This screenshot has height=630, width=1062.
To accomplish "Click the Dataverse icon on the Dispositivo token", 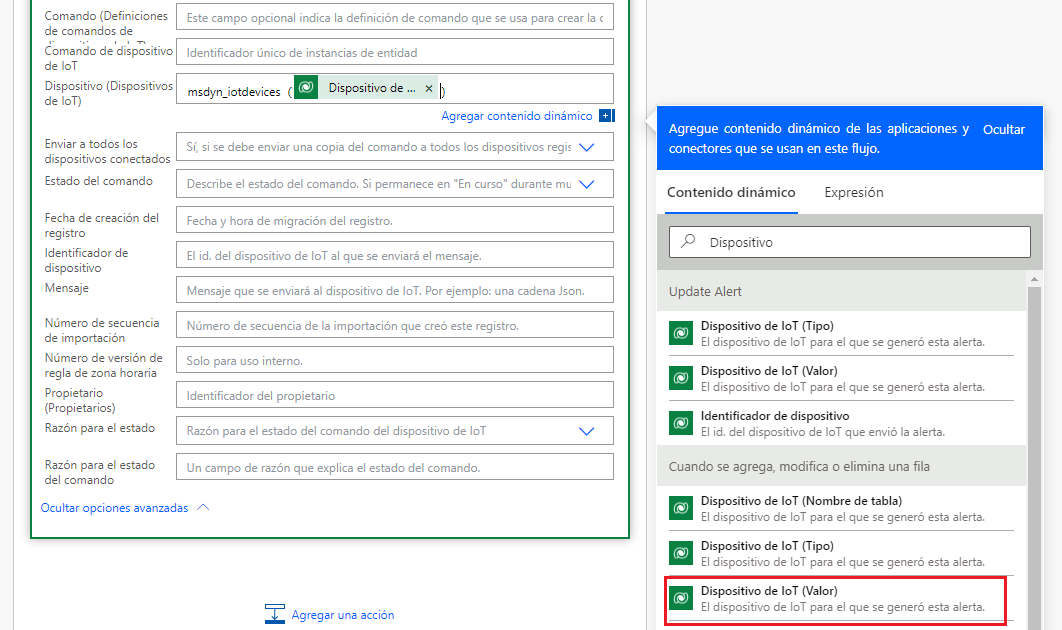I will click(306, 87).
